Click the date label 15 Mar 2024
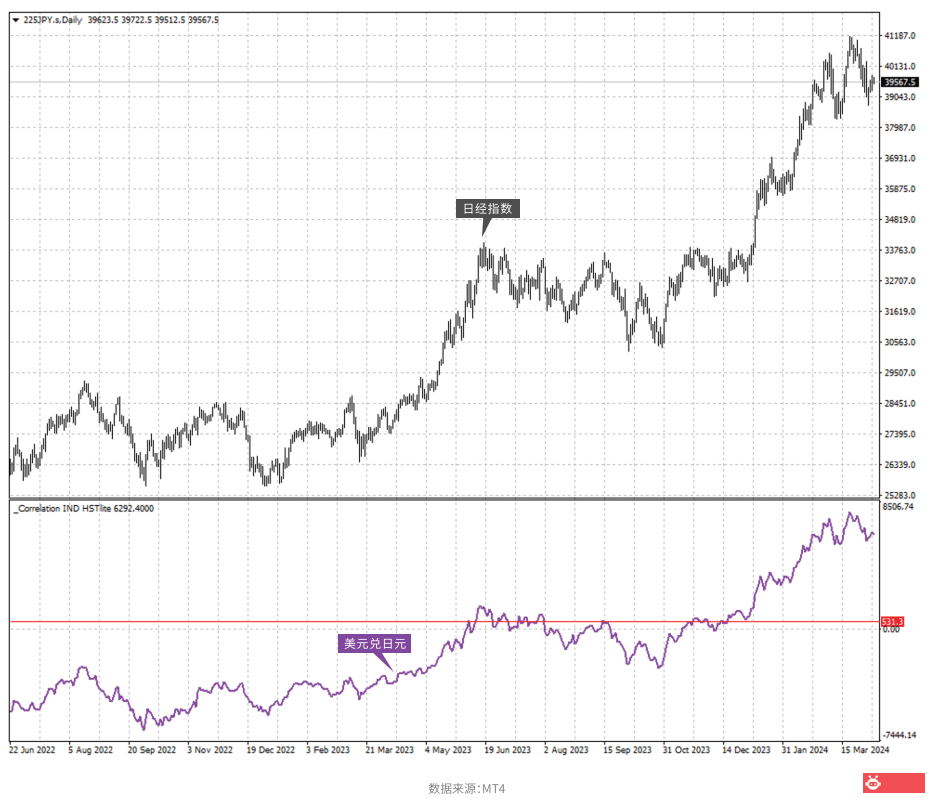This screenshot has height=798, width=934. pyautogui.click(x=865, y=750)
